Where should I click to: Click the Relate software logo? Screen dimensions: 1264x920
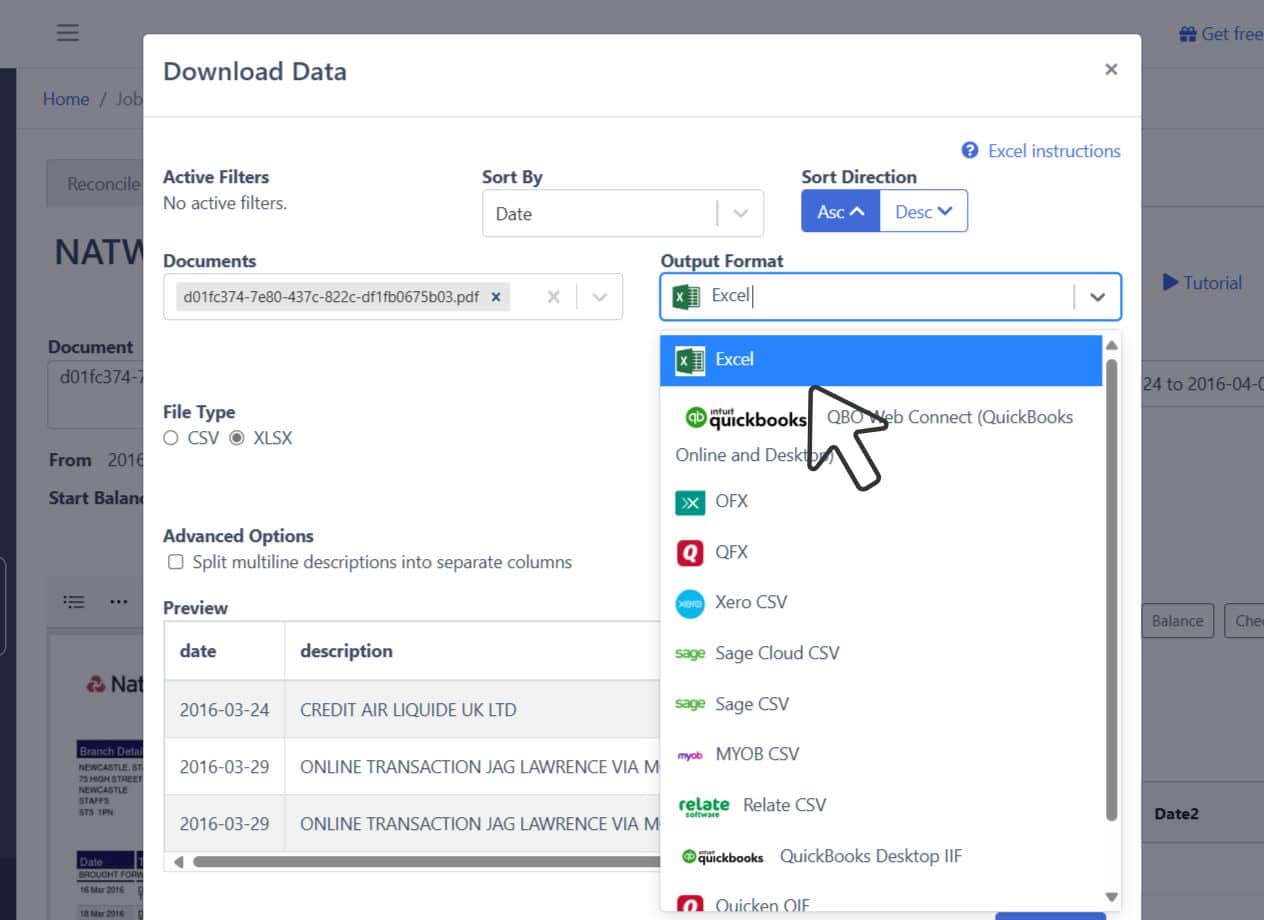[704, 806]
